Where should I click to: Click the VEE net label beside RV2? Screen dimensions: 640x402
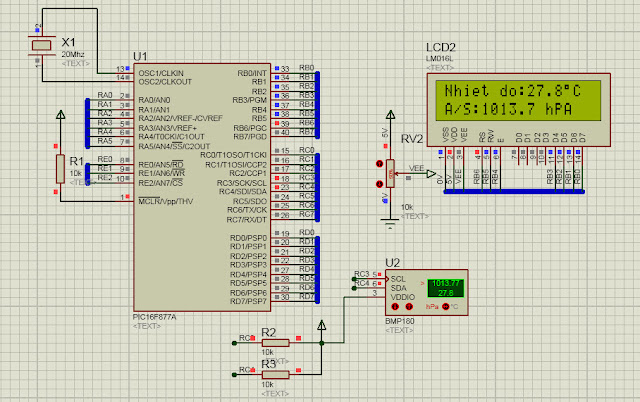tap(416, 168)
